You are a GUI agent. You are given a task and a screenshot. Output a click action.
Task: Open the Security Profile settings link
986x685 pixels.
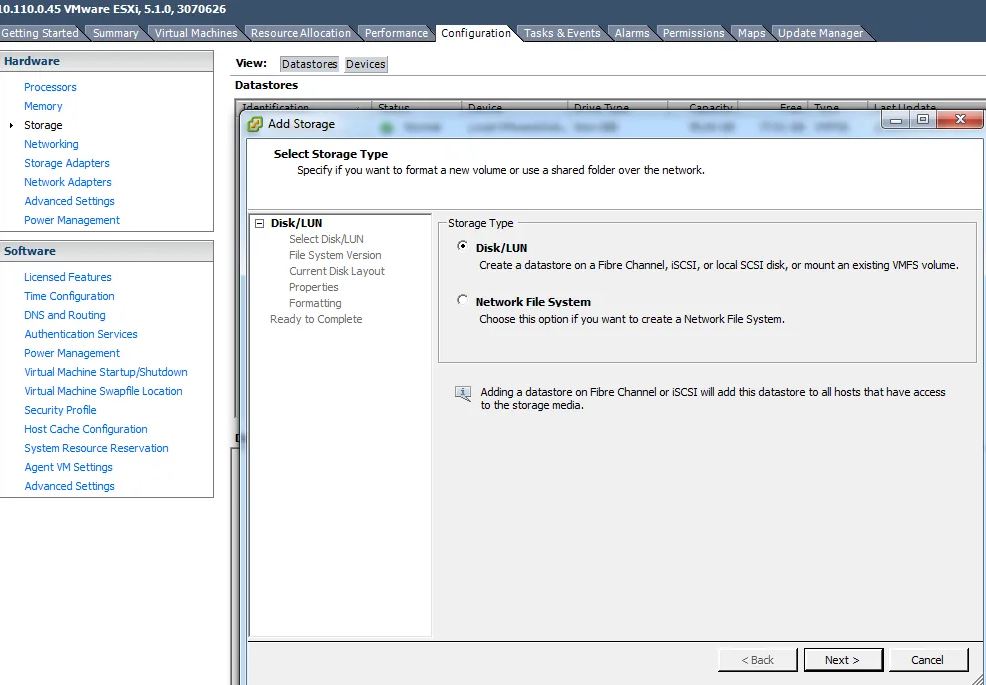click(60, 410)
